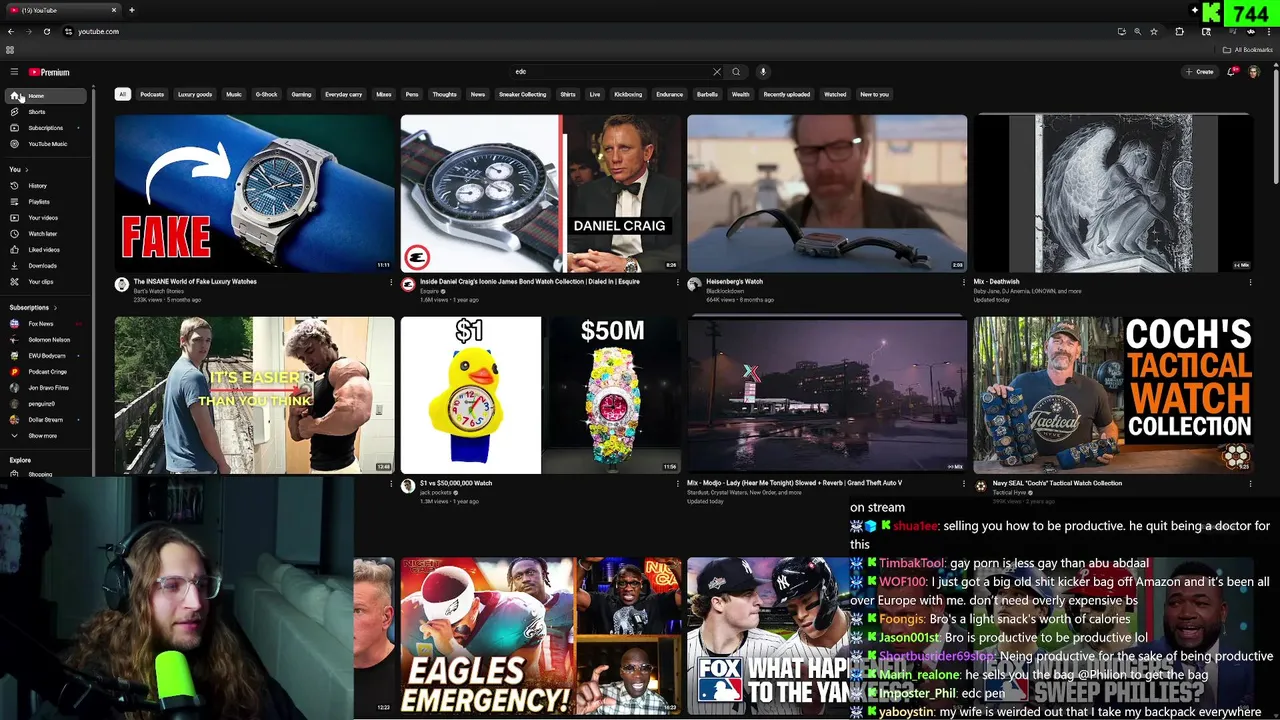Play the FAKE luxury watches thumbnail
The height and width of the screenshot is (720, 1280).
[254, 193]
